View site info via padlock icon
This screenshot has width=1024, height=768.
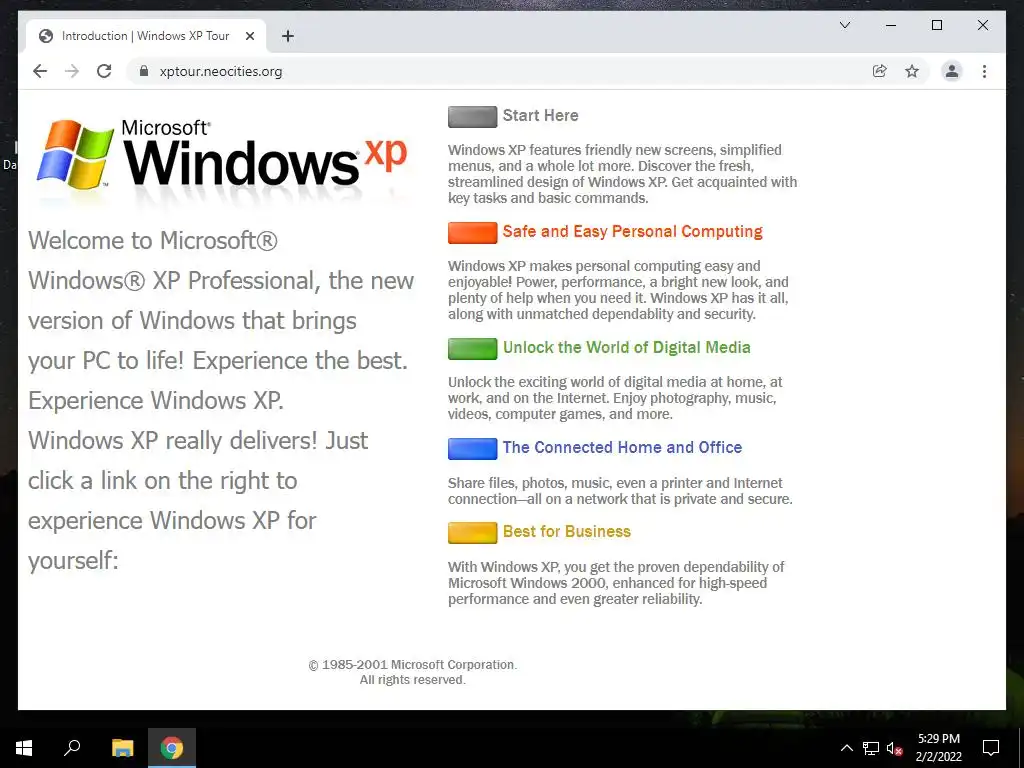click(x=144, y=71)
